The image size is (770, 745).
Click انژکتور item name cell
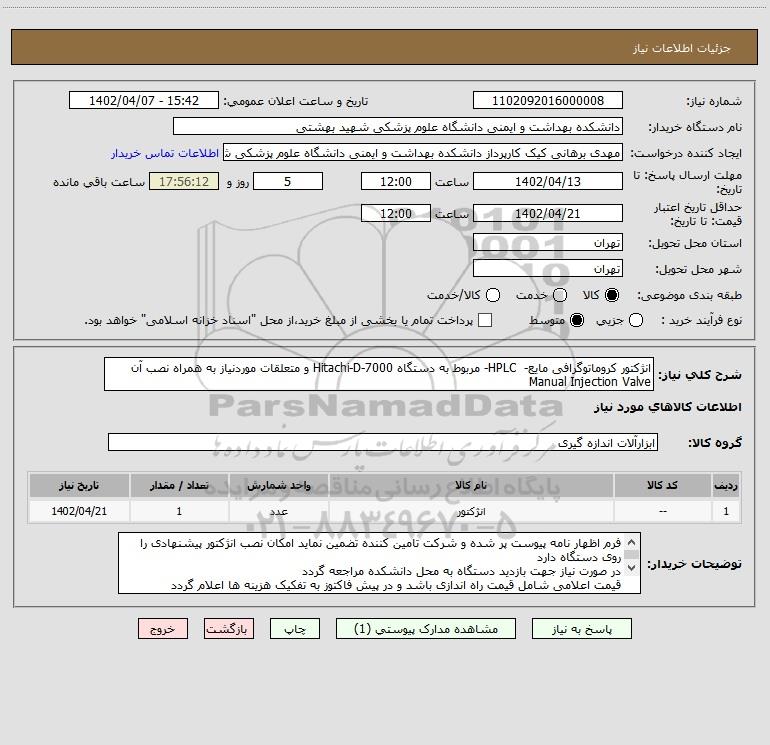(471, 511)
